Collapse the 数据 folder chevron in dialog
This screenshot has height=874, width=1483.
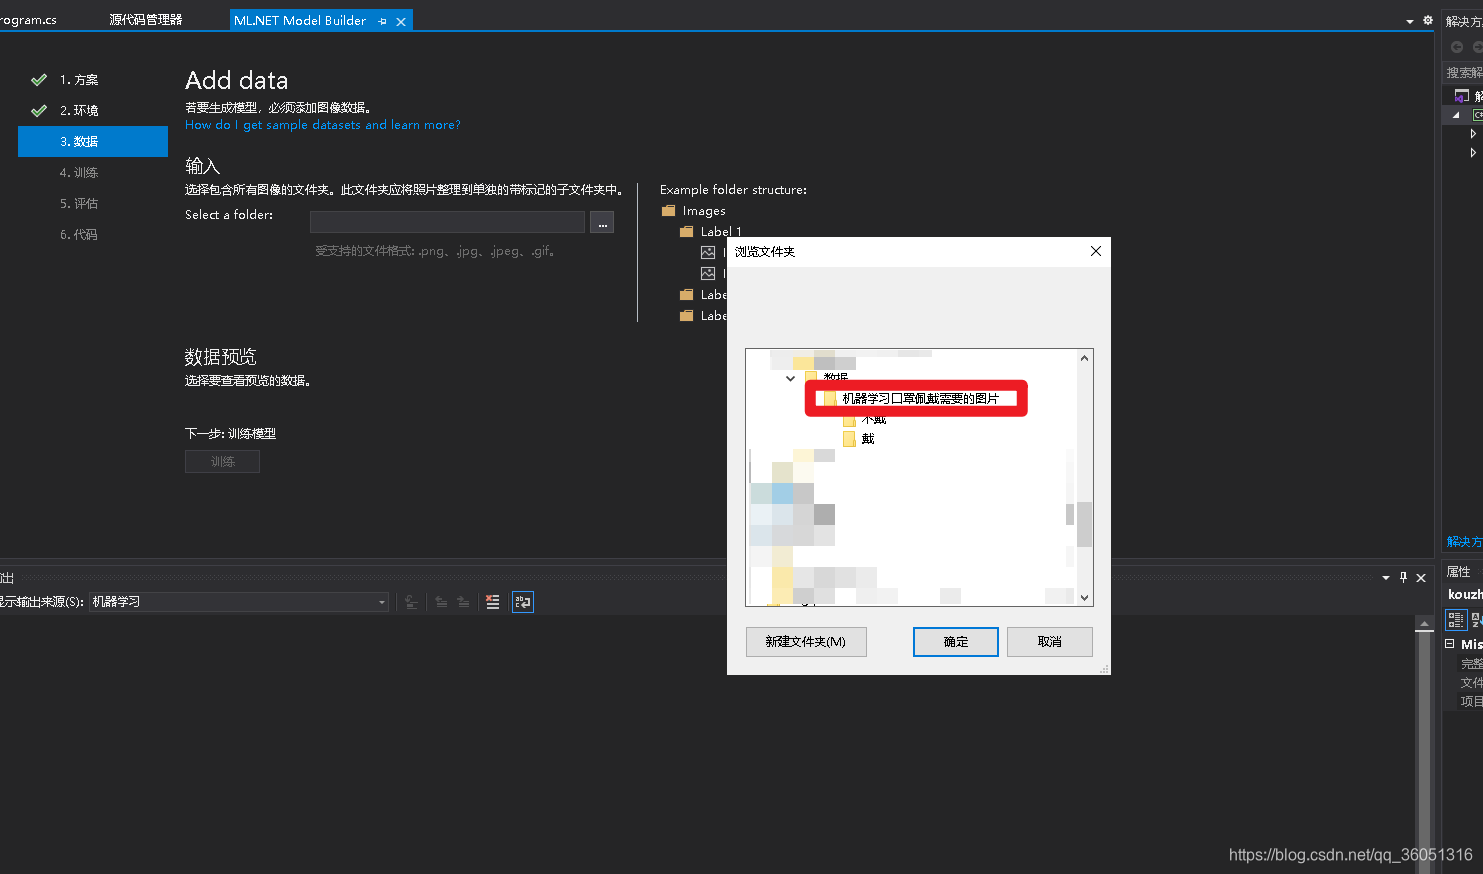pos(790,378)
